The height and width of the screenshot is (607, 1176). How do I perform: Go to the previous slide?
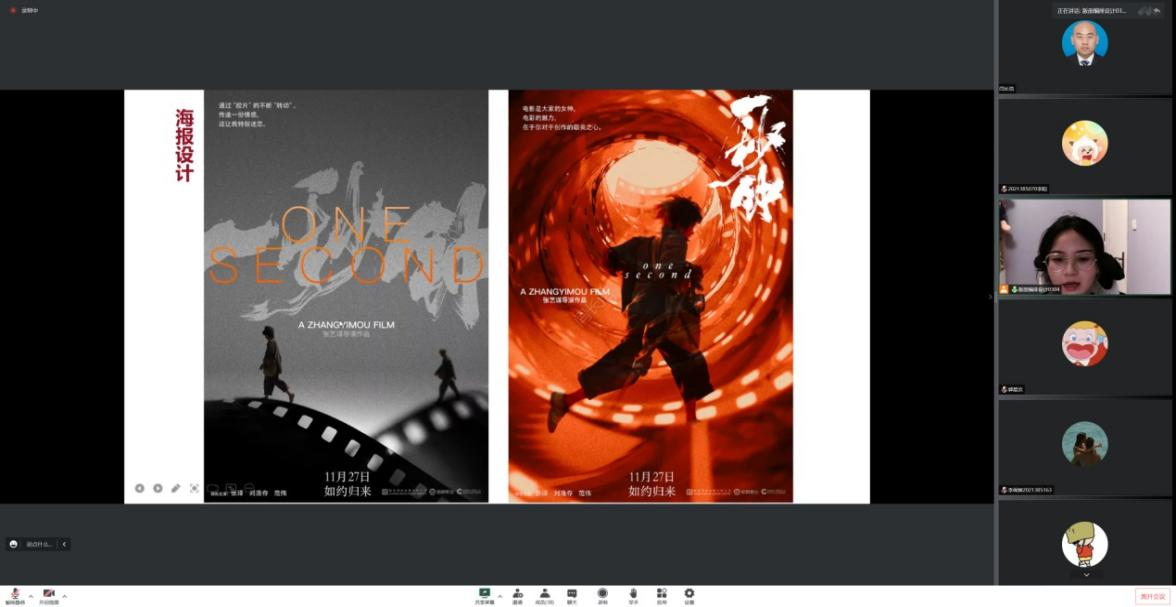coord(140,488)
